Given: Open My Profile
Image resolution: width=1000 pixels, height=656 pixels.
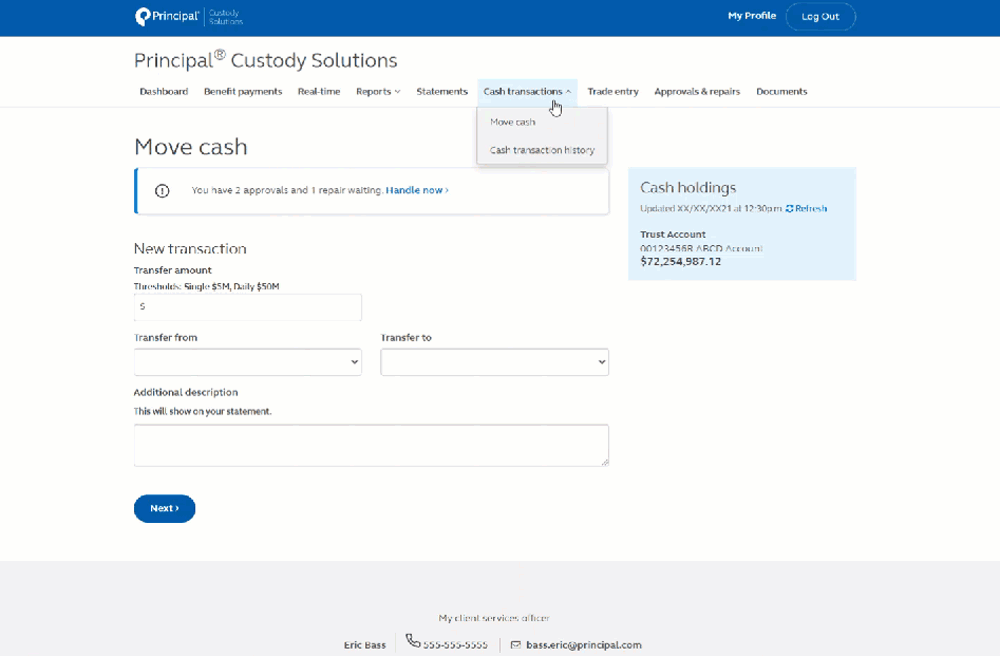Looking at the screenshot, I should point(751,16).
